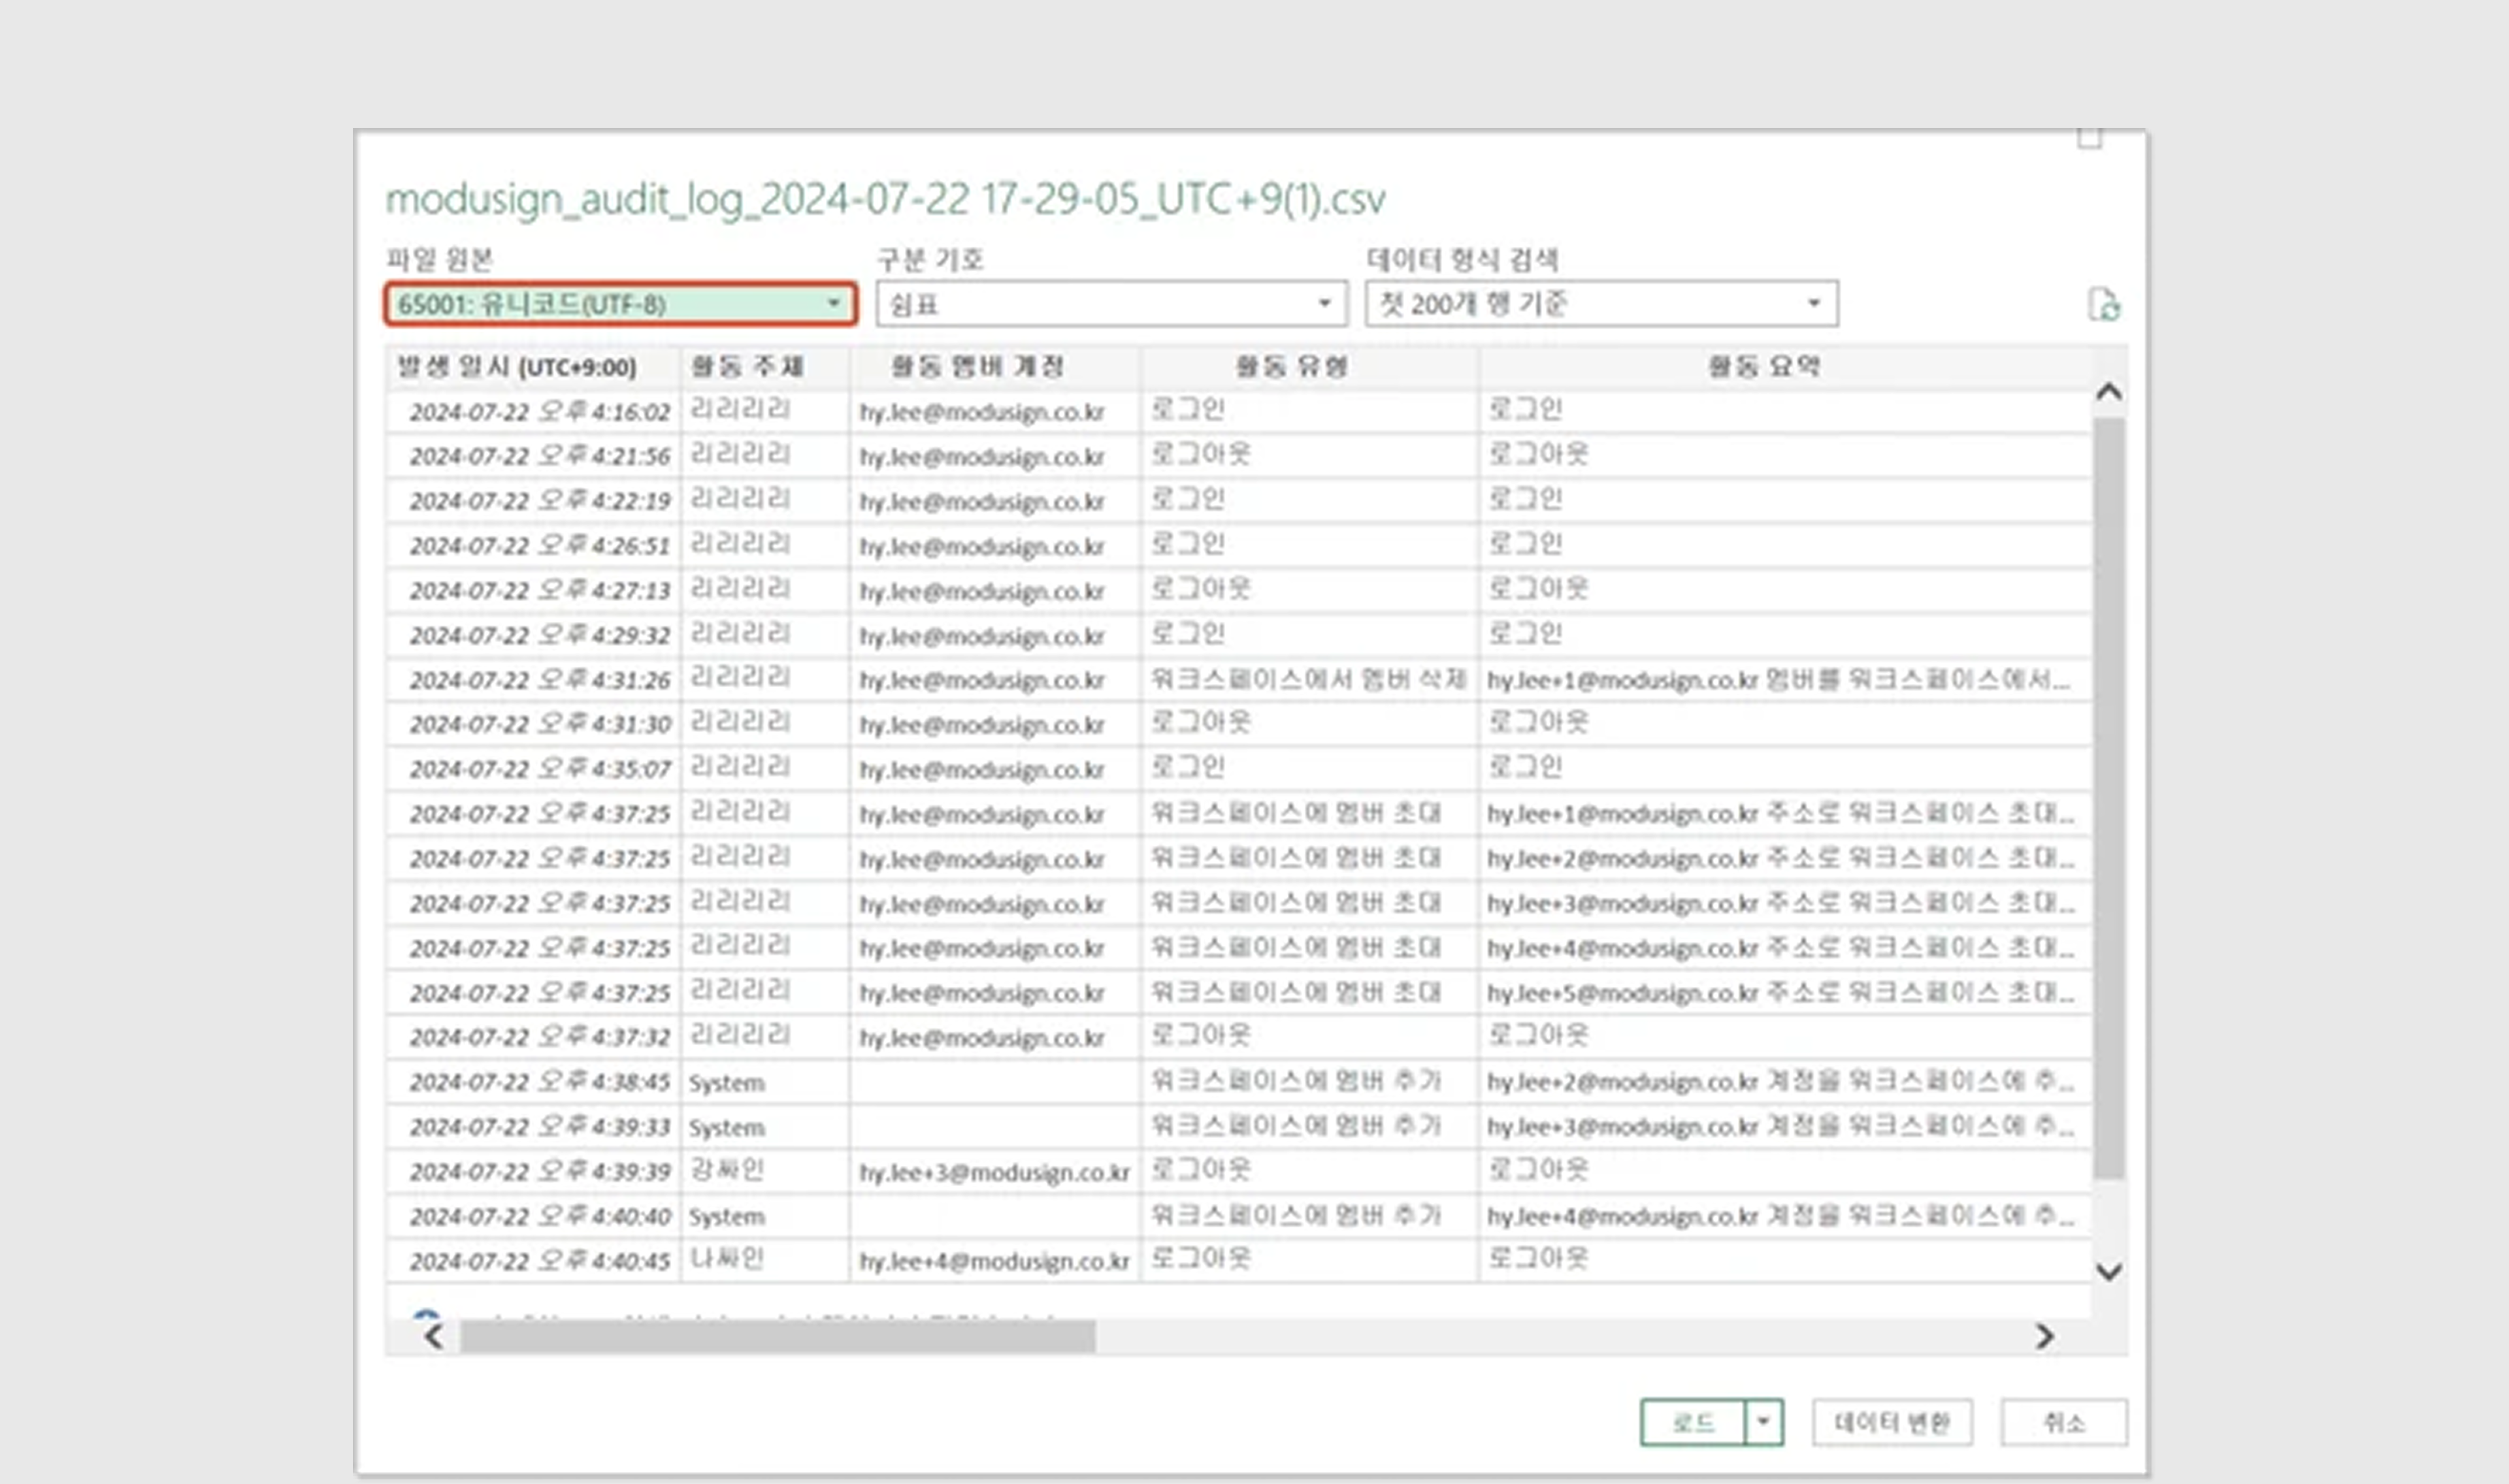
Task: Open the 파일 원본 UTF-8 encoding dropdown
Action: (x=620, y=304)
